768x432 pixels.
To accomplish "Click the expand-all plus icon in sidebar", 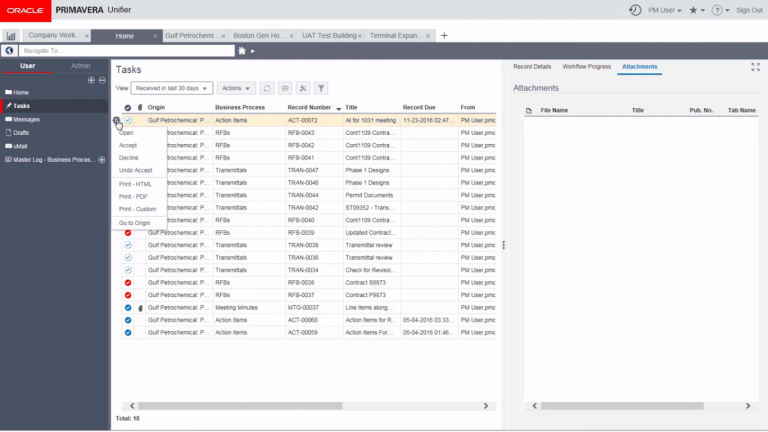I will 91,79.
